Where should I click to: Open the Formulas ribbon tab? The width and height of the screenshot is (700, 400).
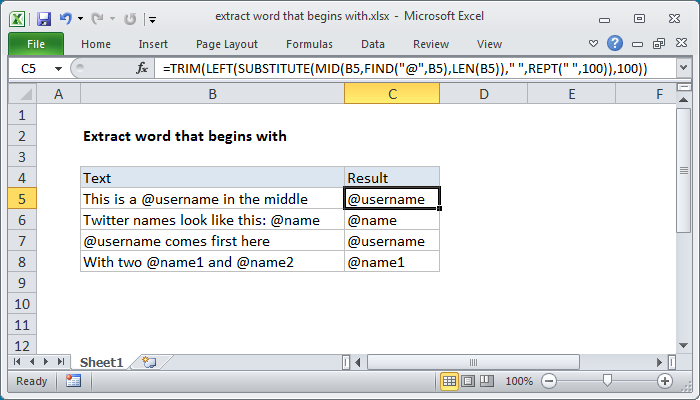[309, 44]
